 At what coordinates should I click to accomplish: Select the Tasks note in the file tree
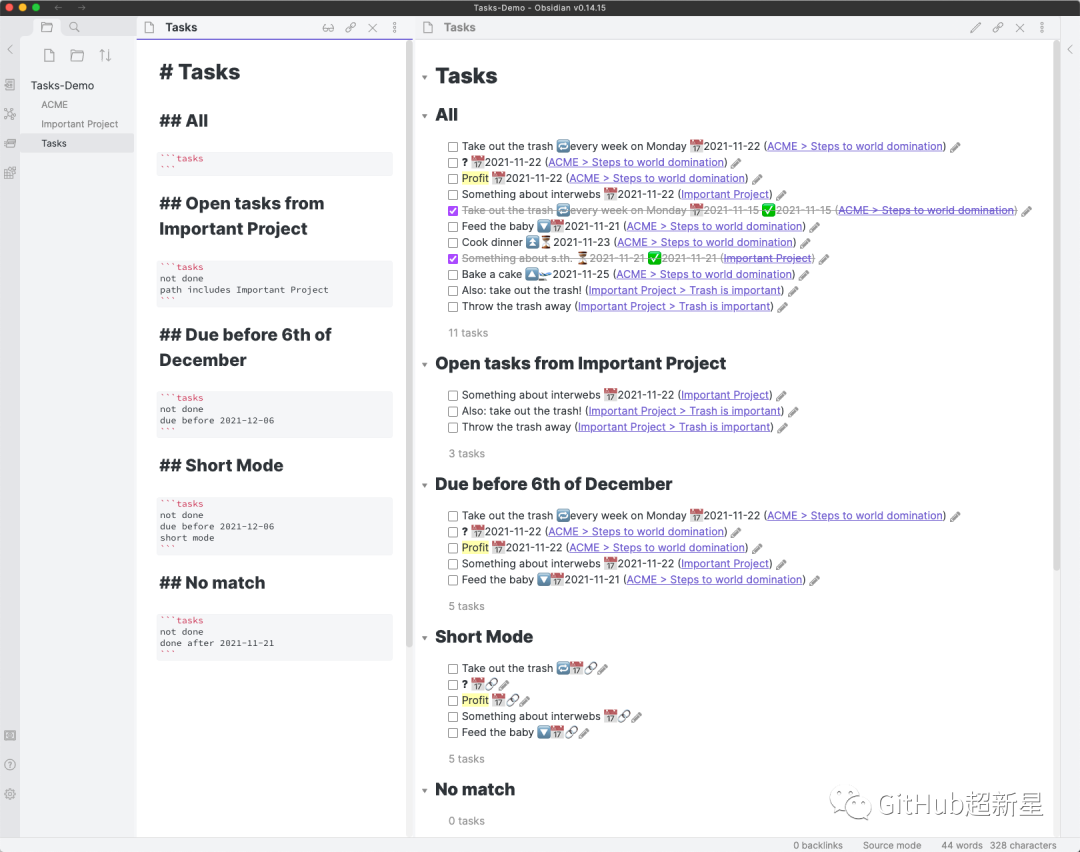pos(77,143)
